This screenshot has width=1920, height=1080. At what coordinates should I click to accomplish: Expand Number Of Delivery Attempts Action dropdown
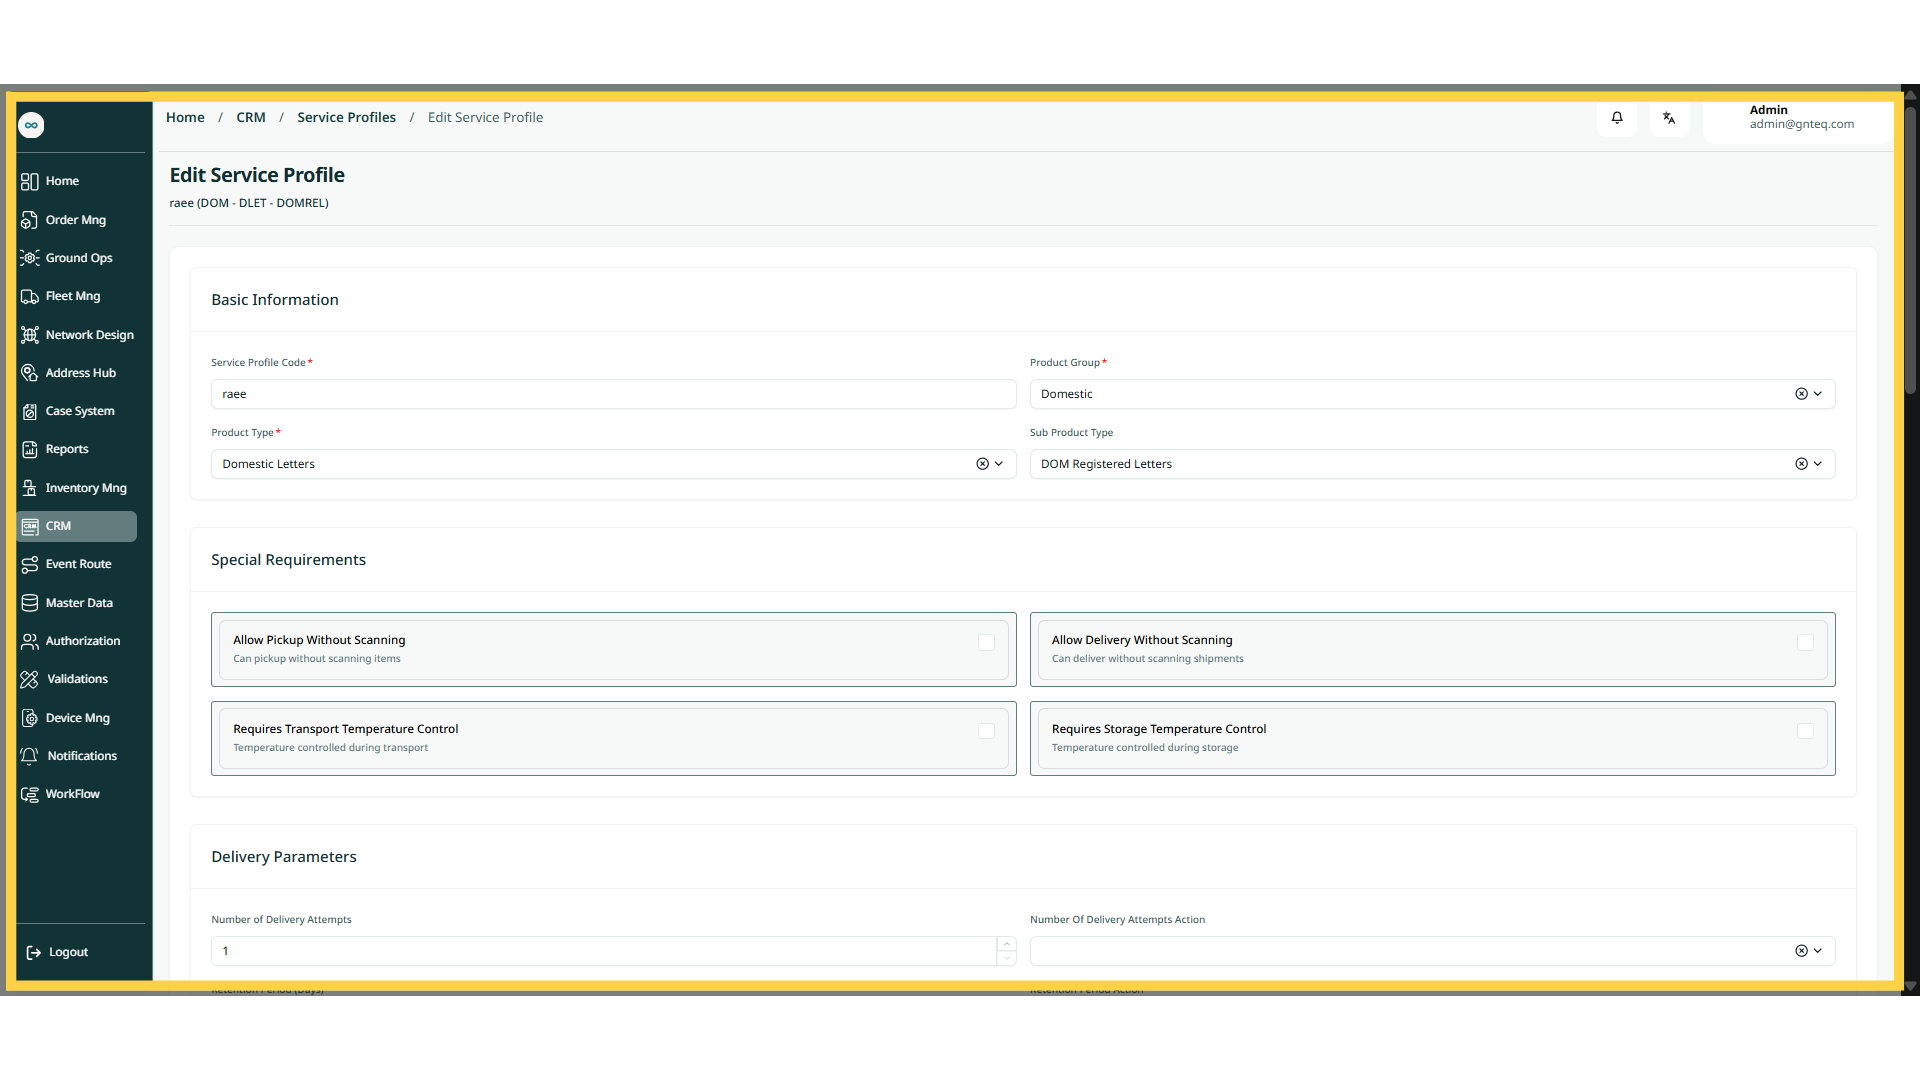(x=1818, y=951)
